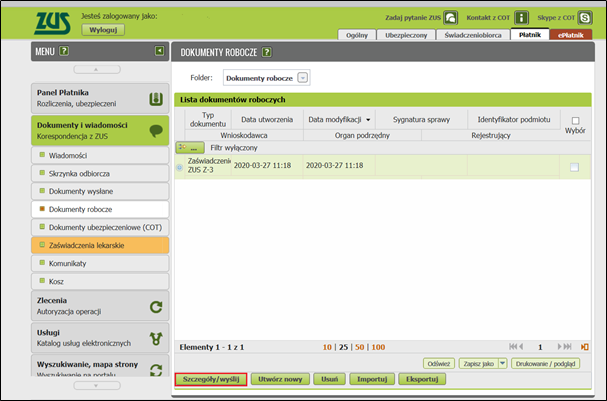Sort by Data modyfikacji column arrow

368,120
